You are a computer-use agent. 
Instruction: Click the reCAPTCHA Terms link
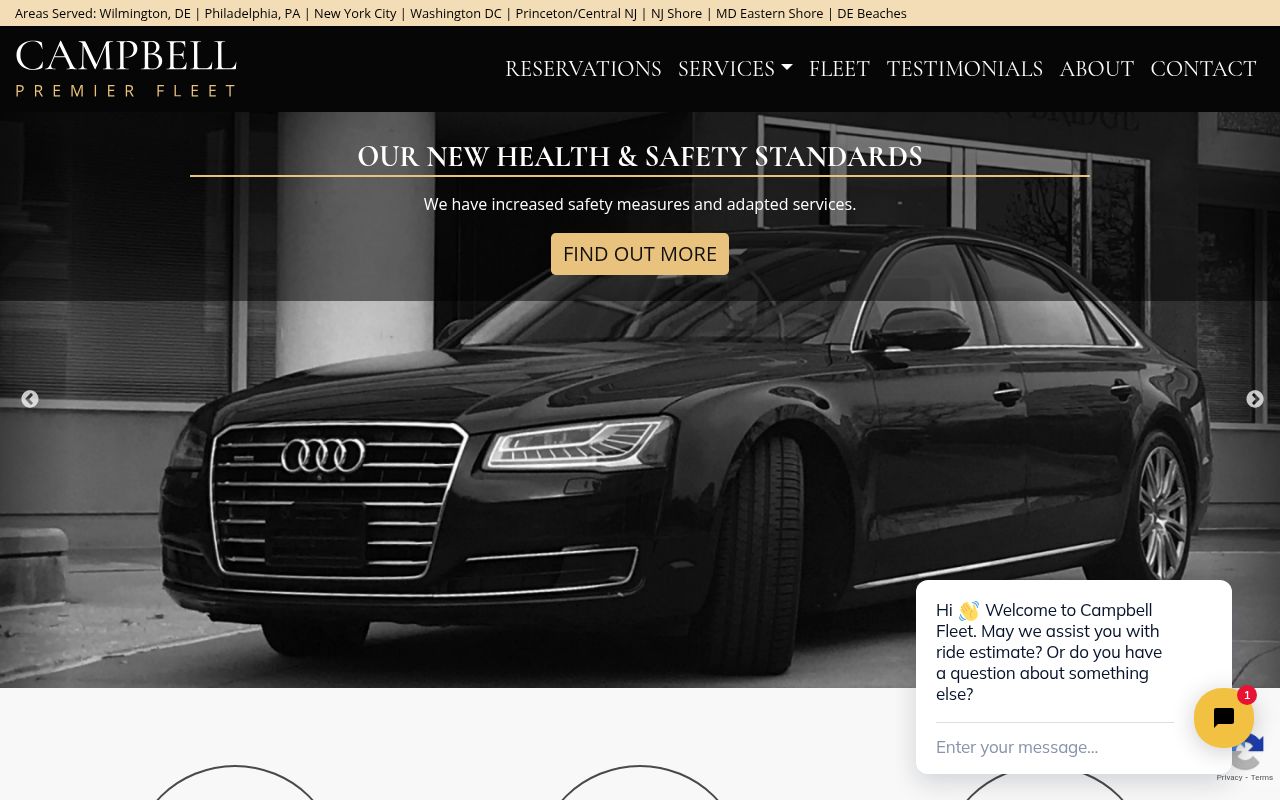1262,778
